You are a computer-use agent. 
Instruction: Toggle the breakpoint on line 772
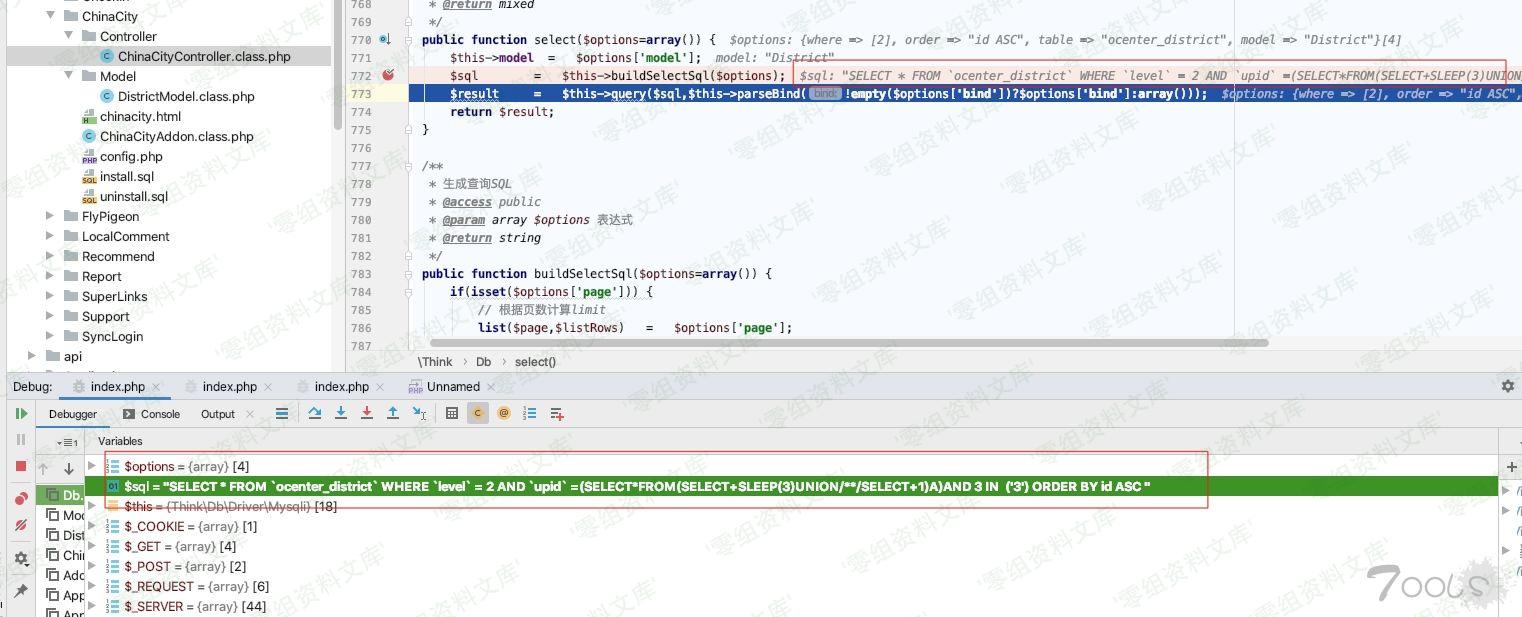click(389, 75)
